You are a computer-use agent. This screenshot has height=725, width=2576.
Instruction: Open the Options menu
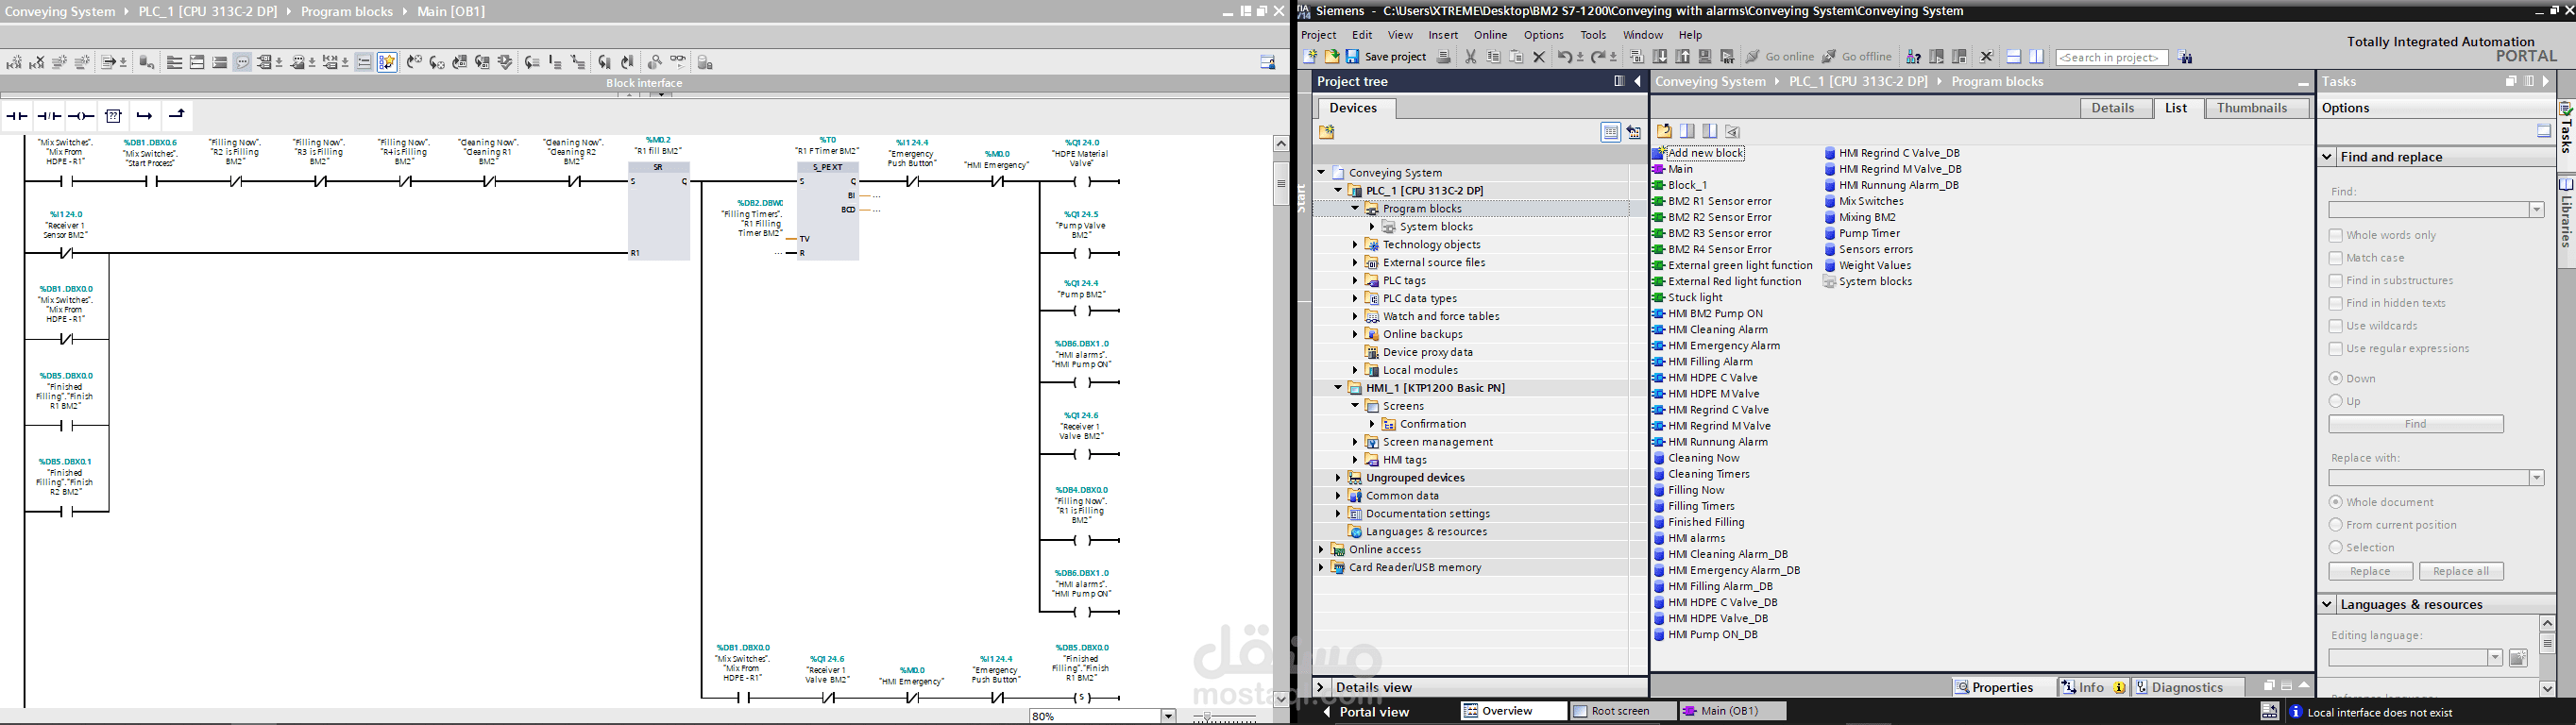[x=1543, y=35]
